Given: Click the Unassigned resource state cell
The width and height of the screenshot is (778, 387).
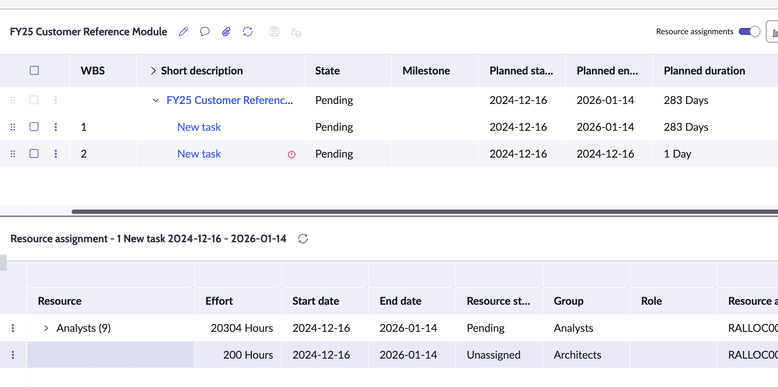Looking at the screenshot, I should coord(499,355).
